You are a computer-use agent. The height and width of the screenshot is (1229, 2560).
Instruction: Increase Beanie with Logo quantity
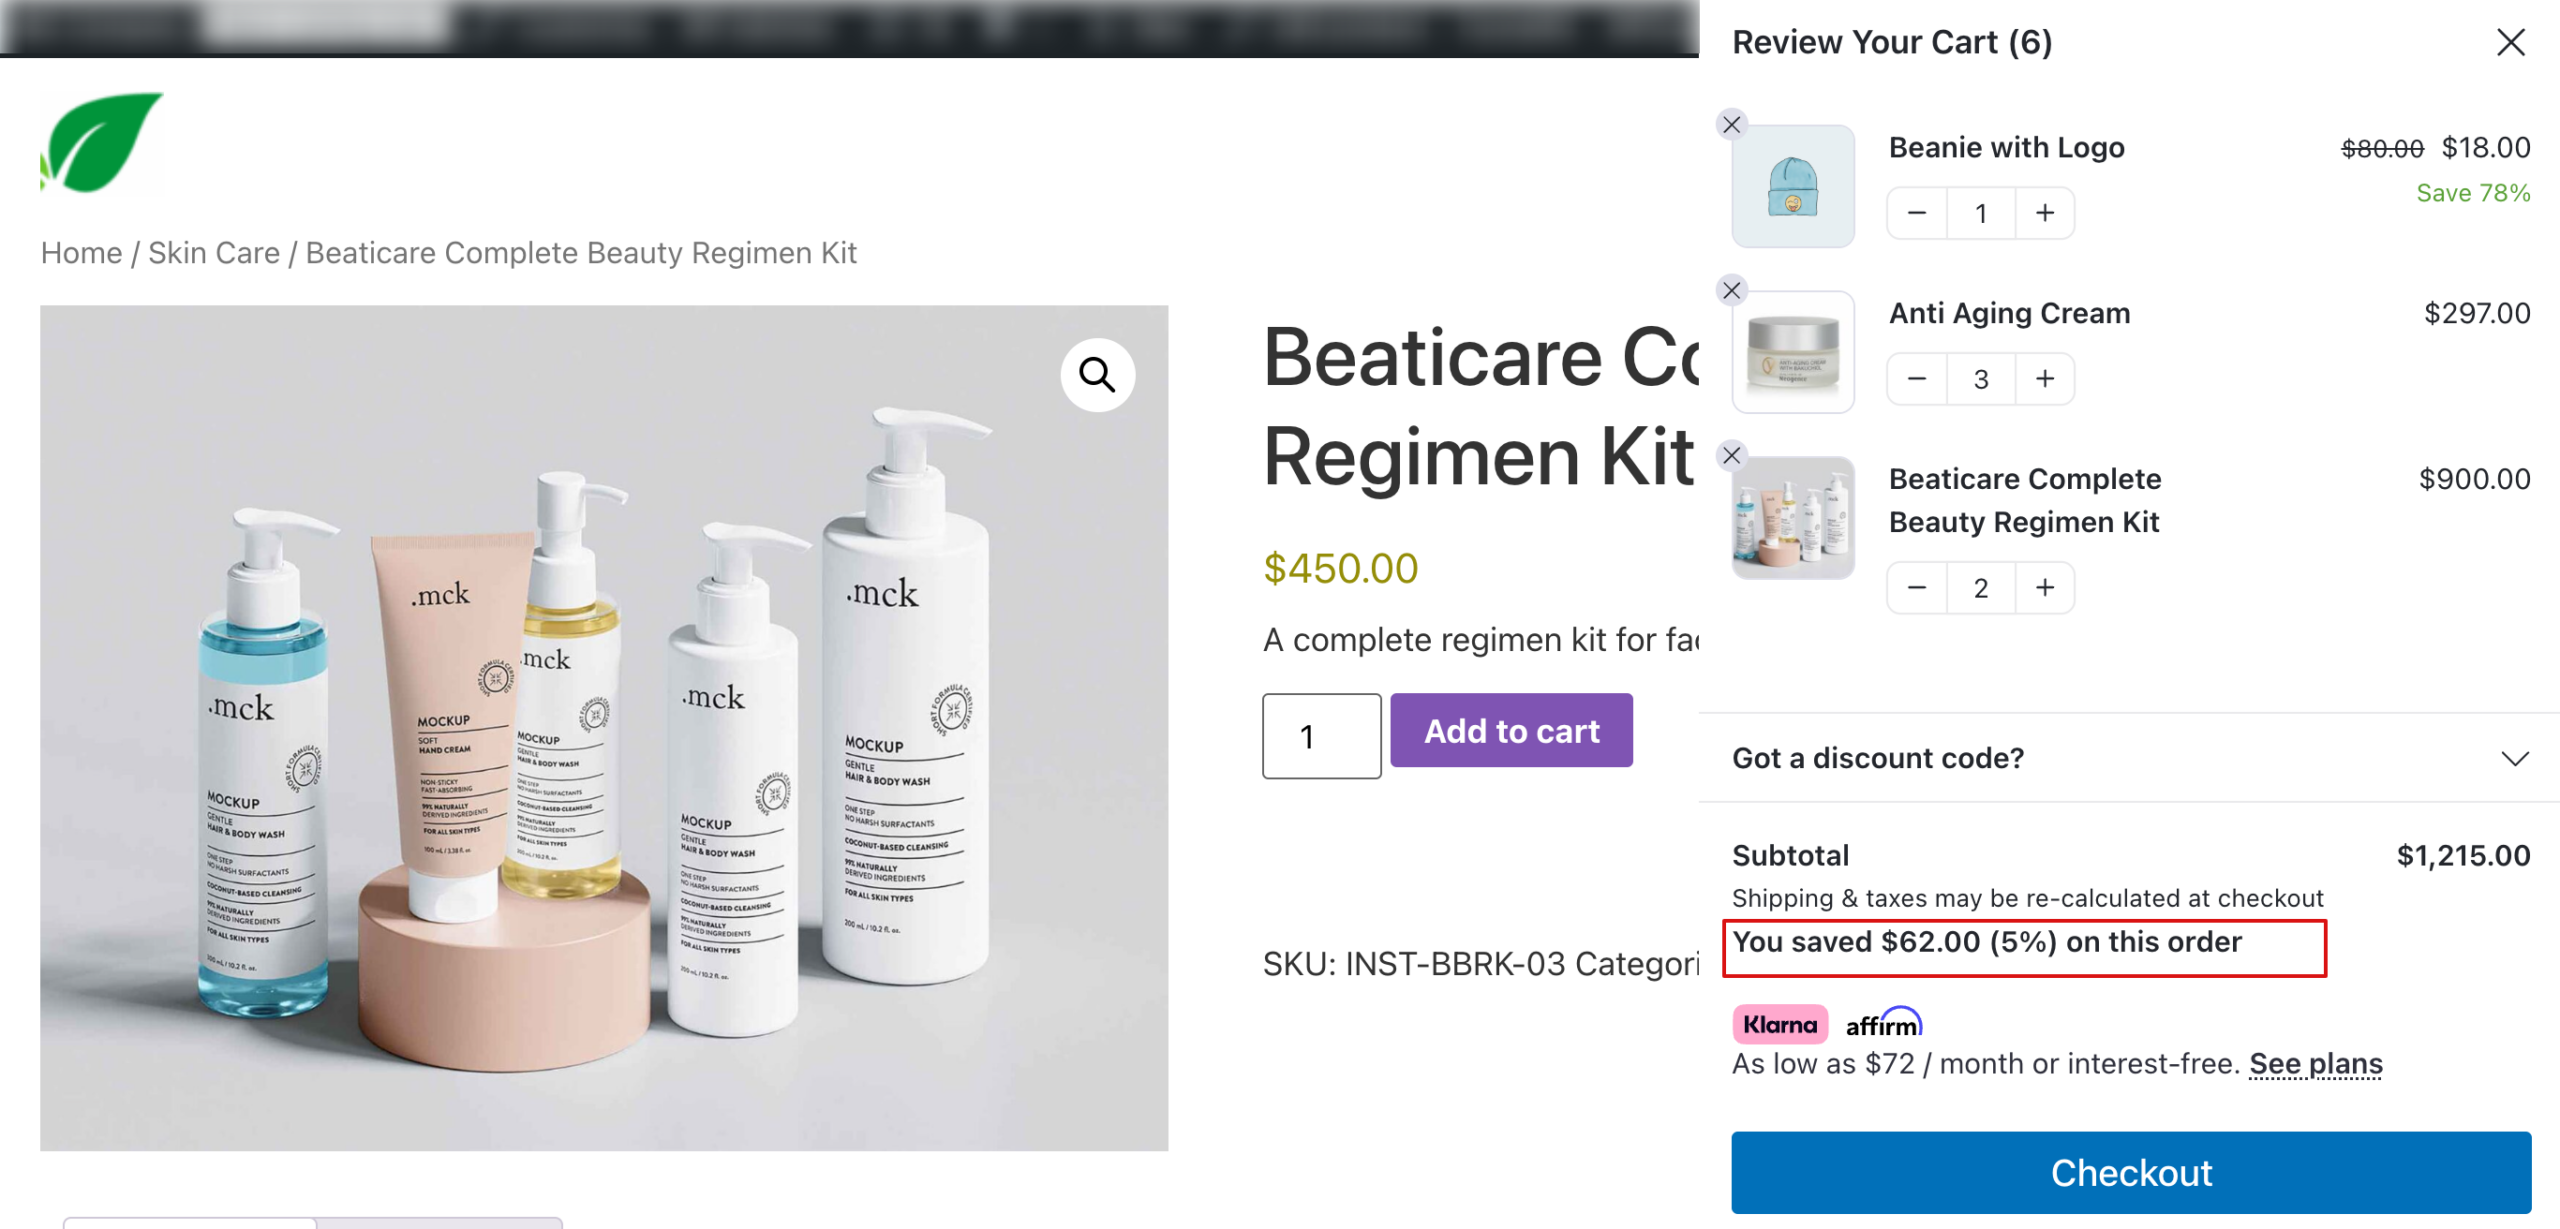click(2044, 212)
